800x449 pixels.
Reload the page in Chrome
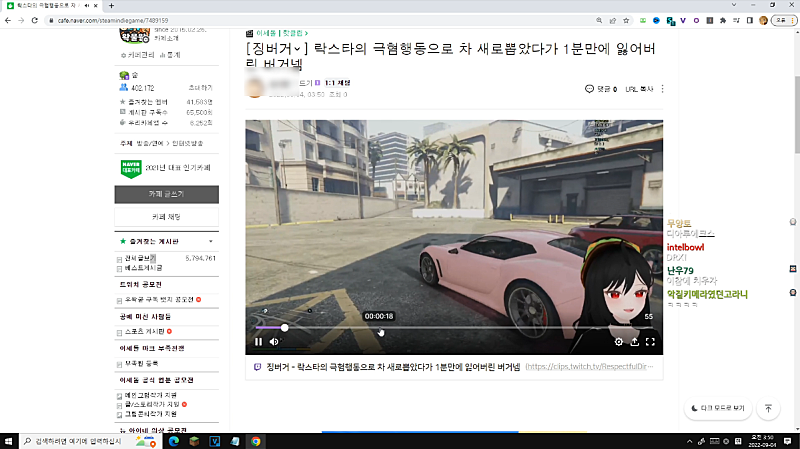pyautogui.click(x=33, y=20)
